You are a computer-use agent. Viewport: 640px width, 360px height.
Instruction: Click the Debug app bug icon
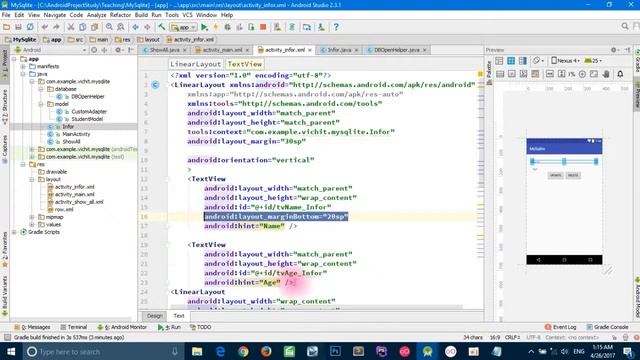coord(227,27)
